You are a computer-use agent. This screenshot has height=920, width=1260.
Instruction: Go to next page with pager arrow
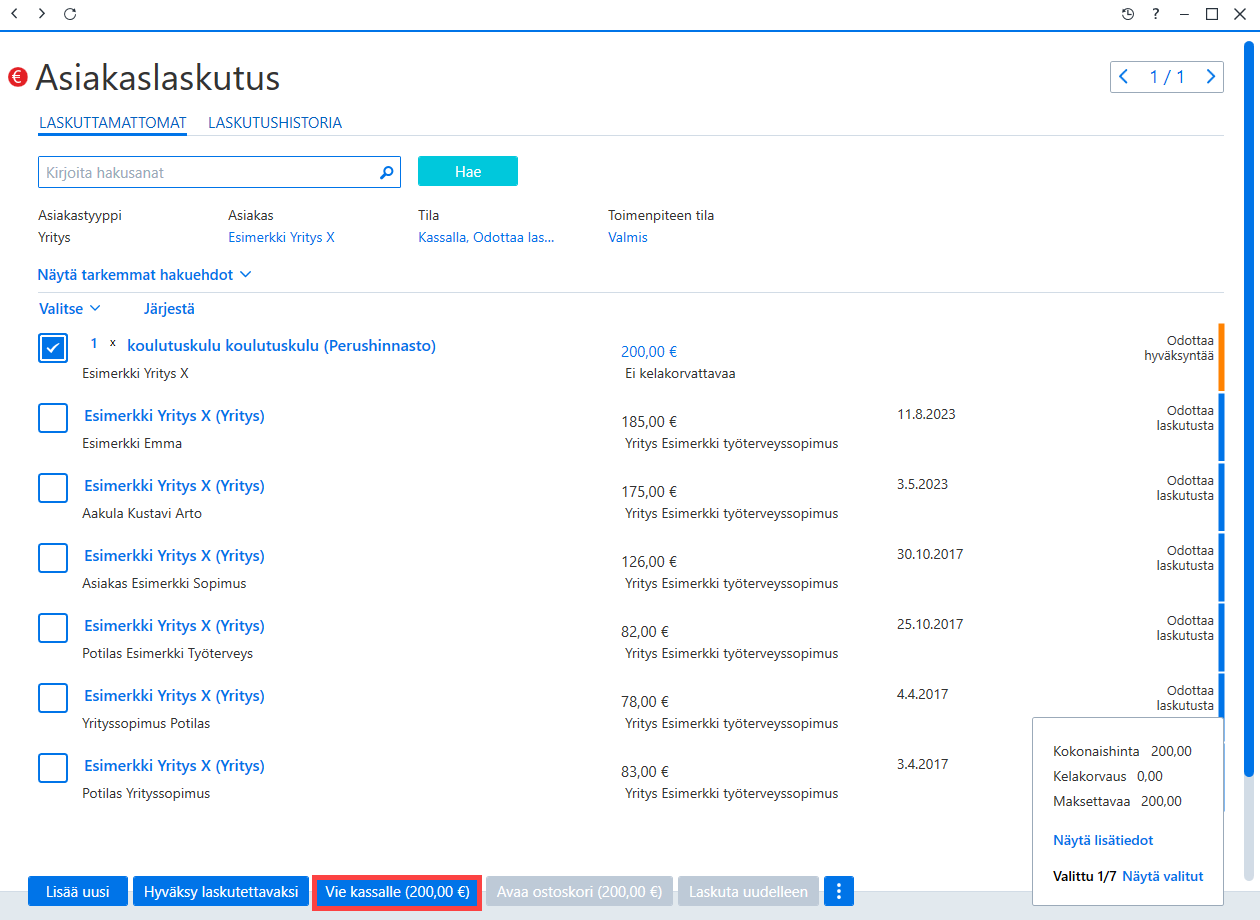[x=1211, y=77]
